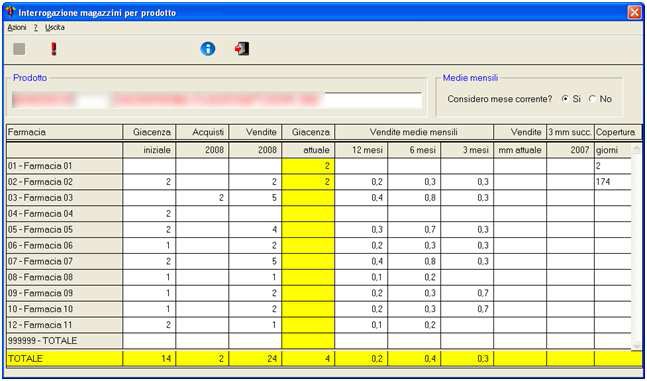
Task: Select row 01 - Farmacia 01
Action: (x=64, y=166)
